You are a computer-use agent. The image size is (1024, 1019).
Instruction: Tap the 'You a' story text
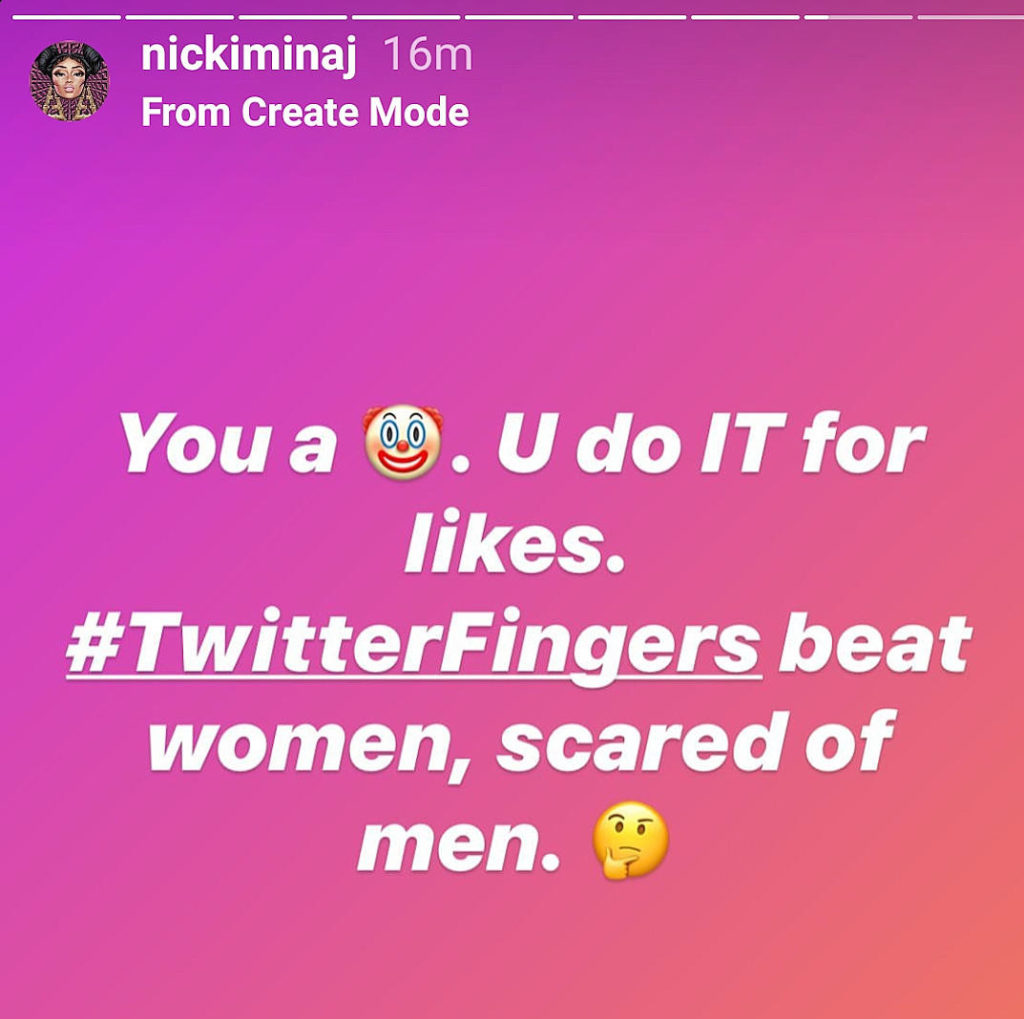229,443
